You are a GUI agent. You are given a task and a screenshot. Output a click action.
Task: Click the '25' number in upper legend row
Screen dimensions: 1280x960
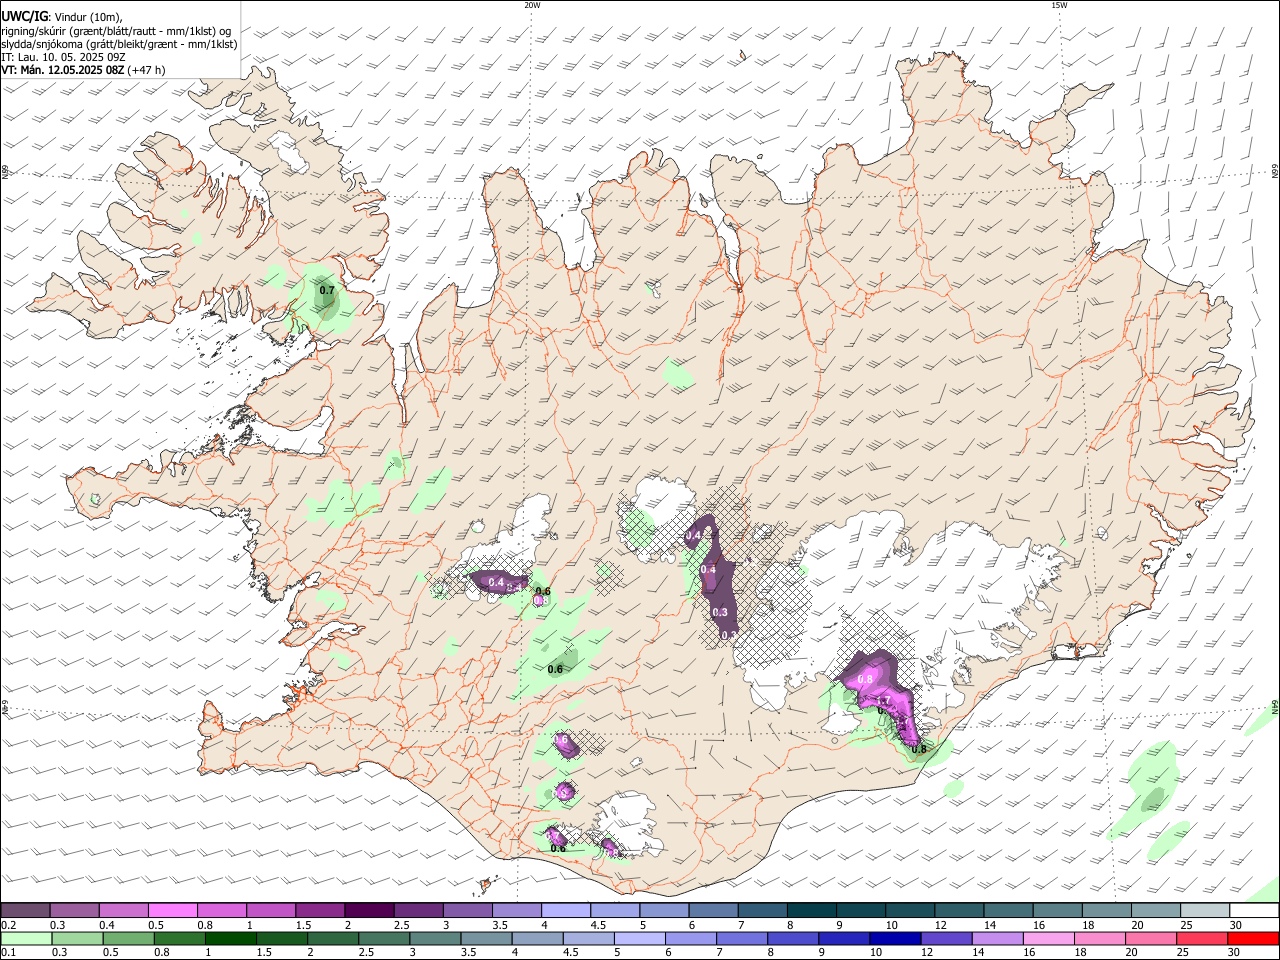1185,925
